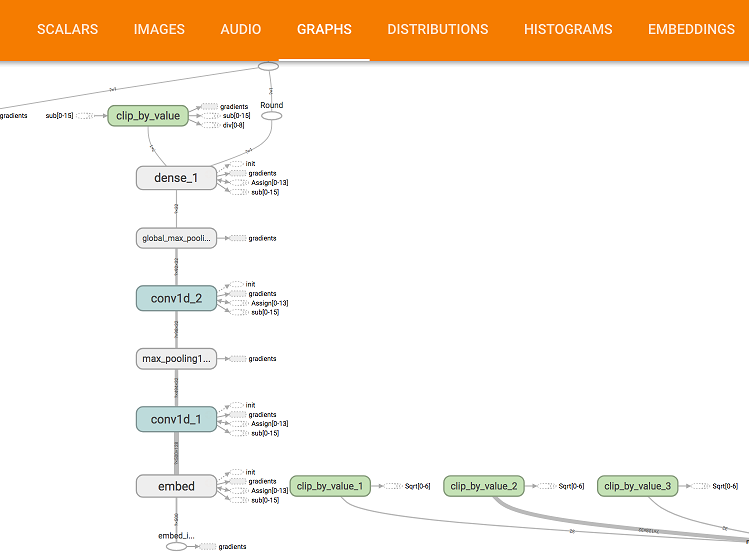The image size is (749, 558).
Task: Select the topmost clip_by_value node
Action: 148,116
